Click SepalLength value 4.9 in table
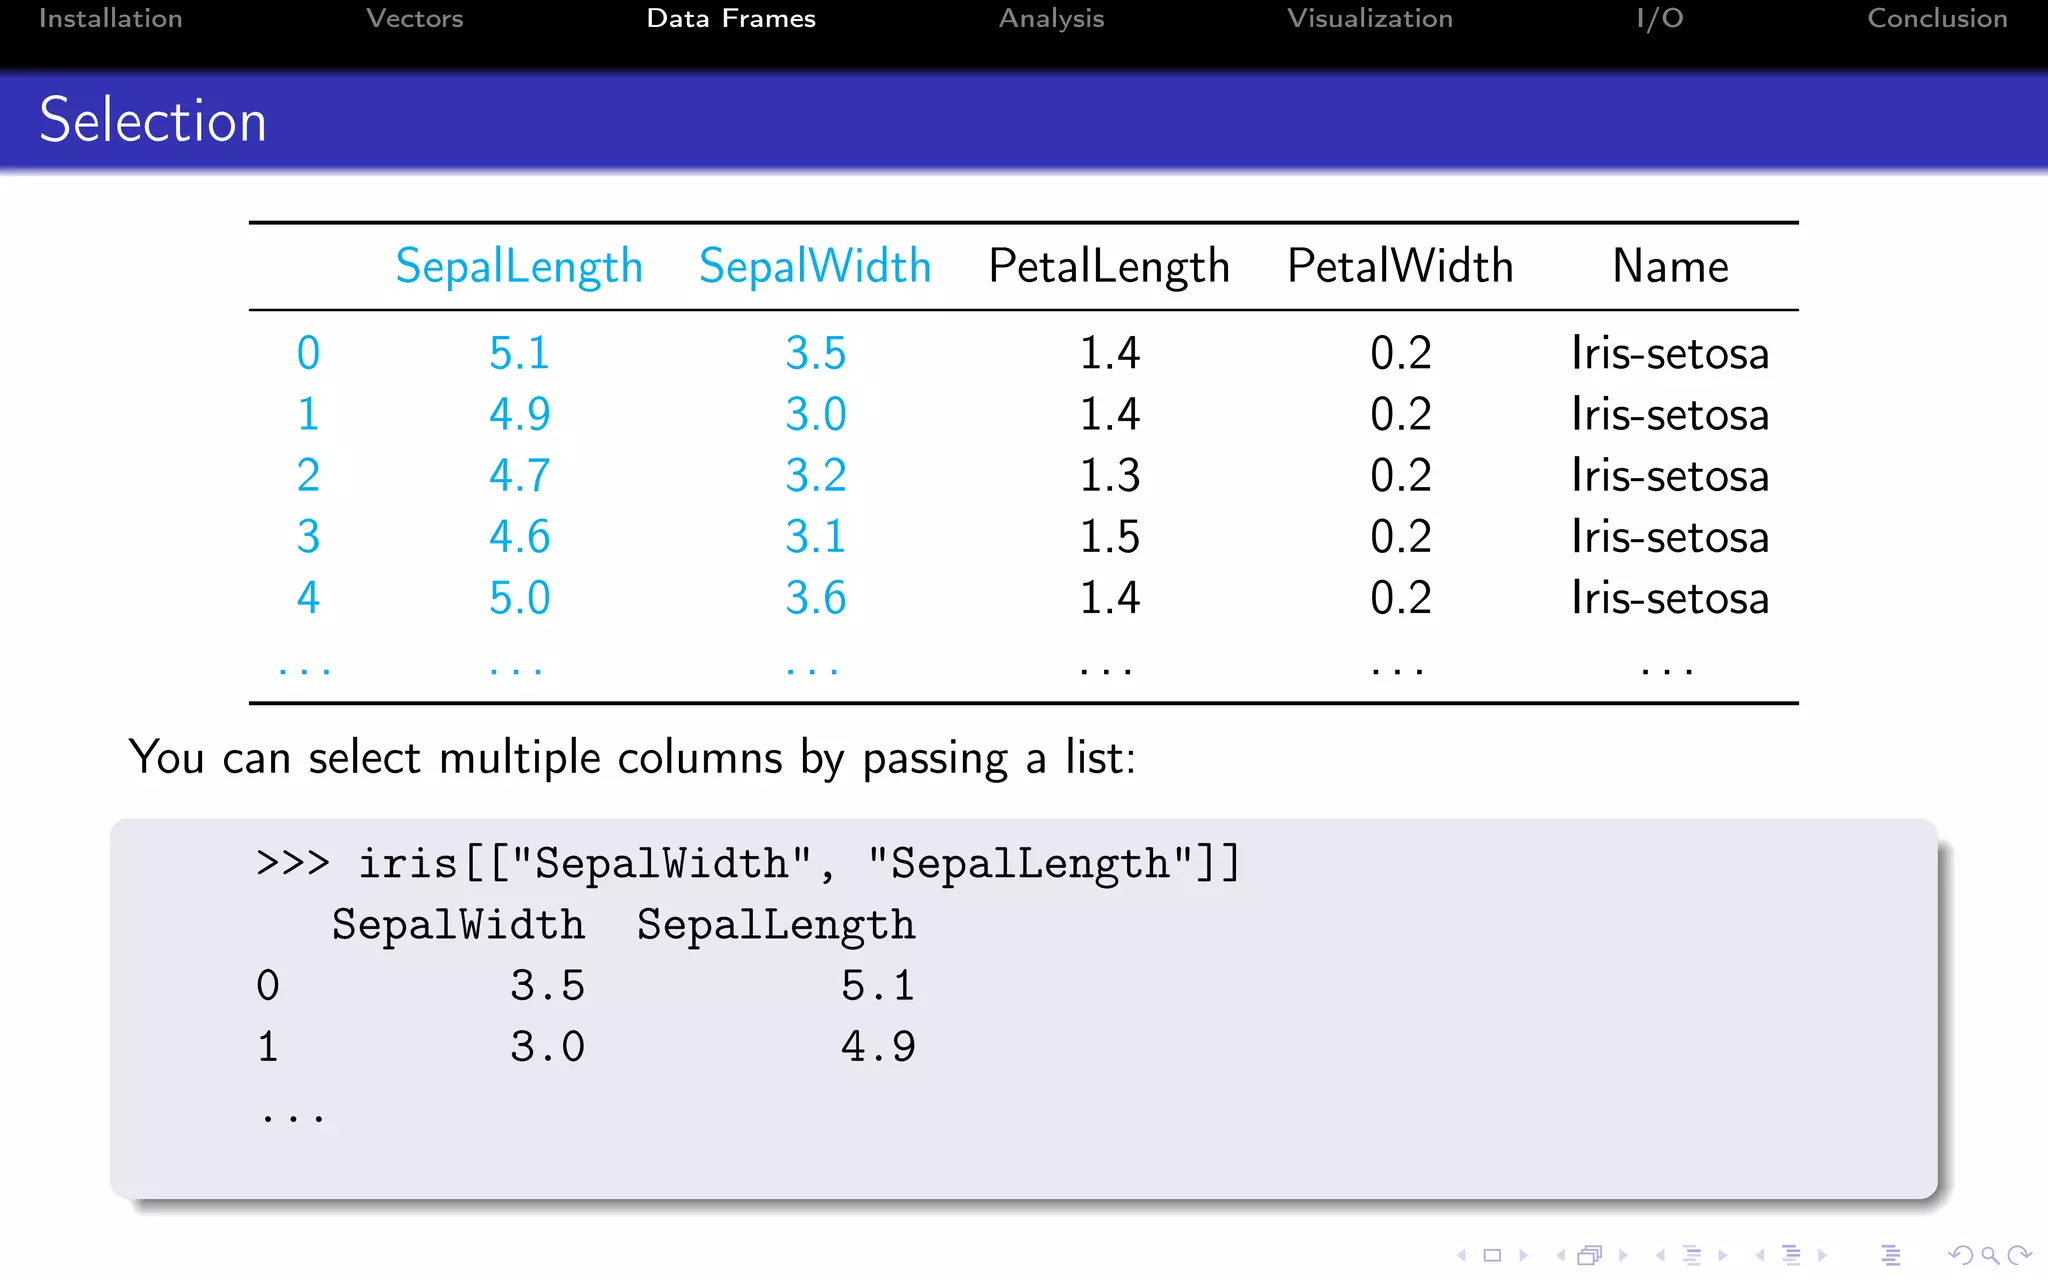Viewport: 2048px width, 1280px height. tap(519, 414)
